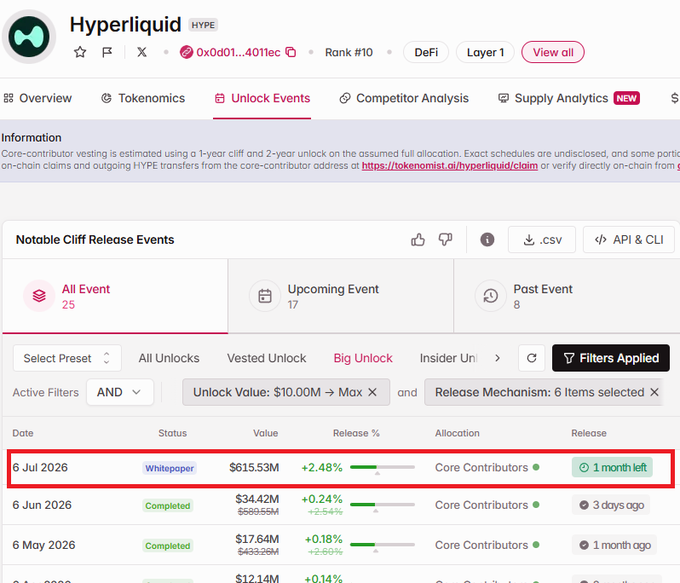
Task: Sort by the Release % column header
Action: click(x=356, y=433)
